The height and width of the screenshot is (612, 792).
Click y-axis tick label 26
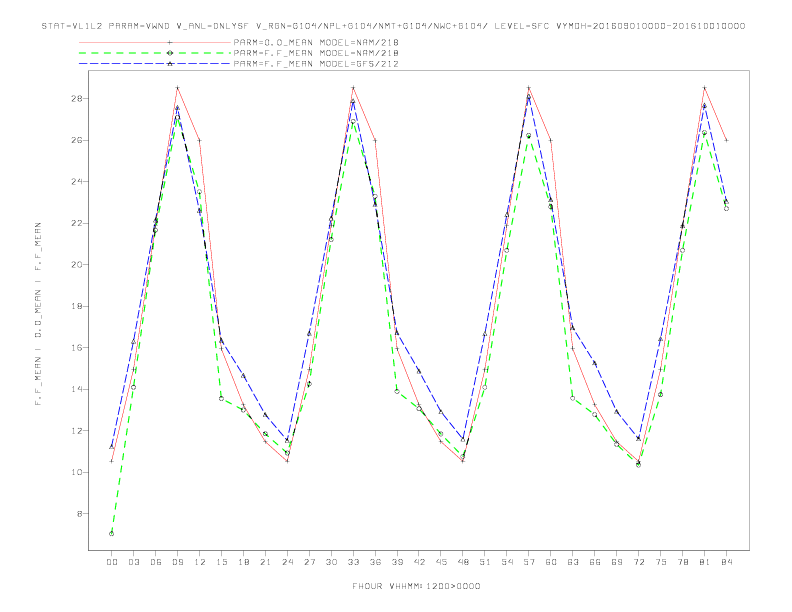76,140
